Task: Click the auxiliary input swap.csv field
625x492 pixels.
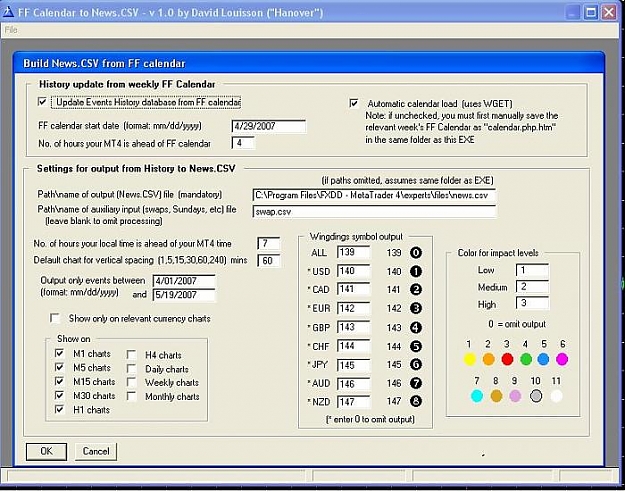Action: pyautogui.click(x=374, y=212)
